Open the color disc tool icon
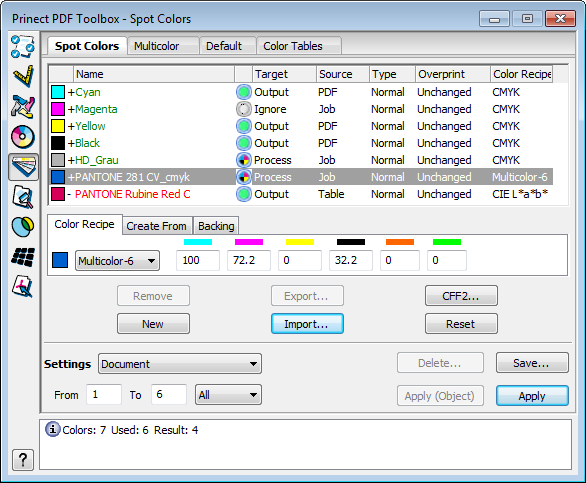 23,137
